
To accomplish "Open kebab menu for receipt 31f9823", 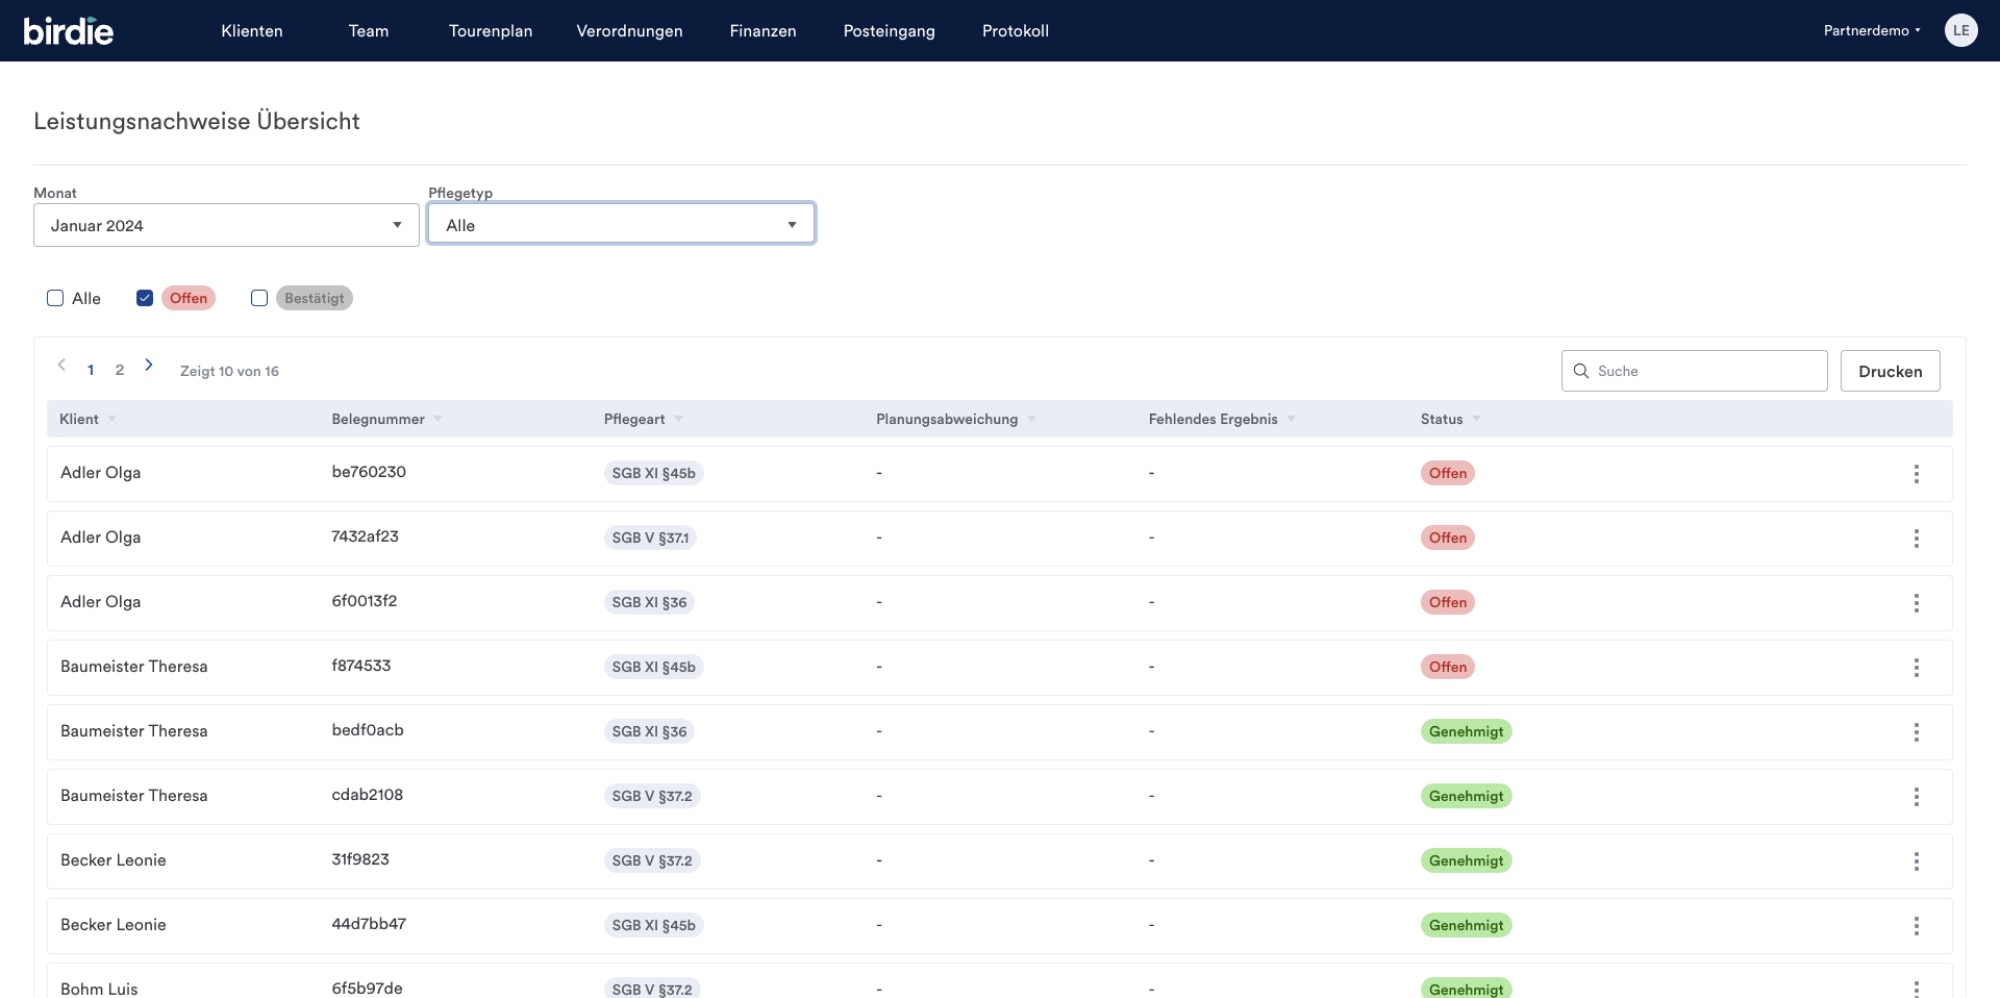I will [x=1915, y=861].
